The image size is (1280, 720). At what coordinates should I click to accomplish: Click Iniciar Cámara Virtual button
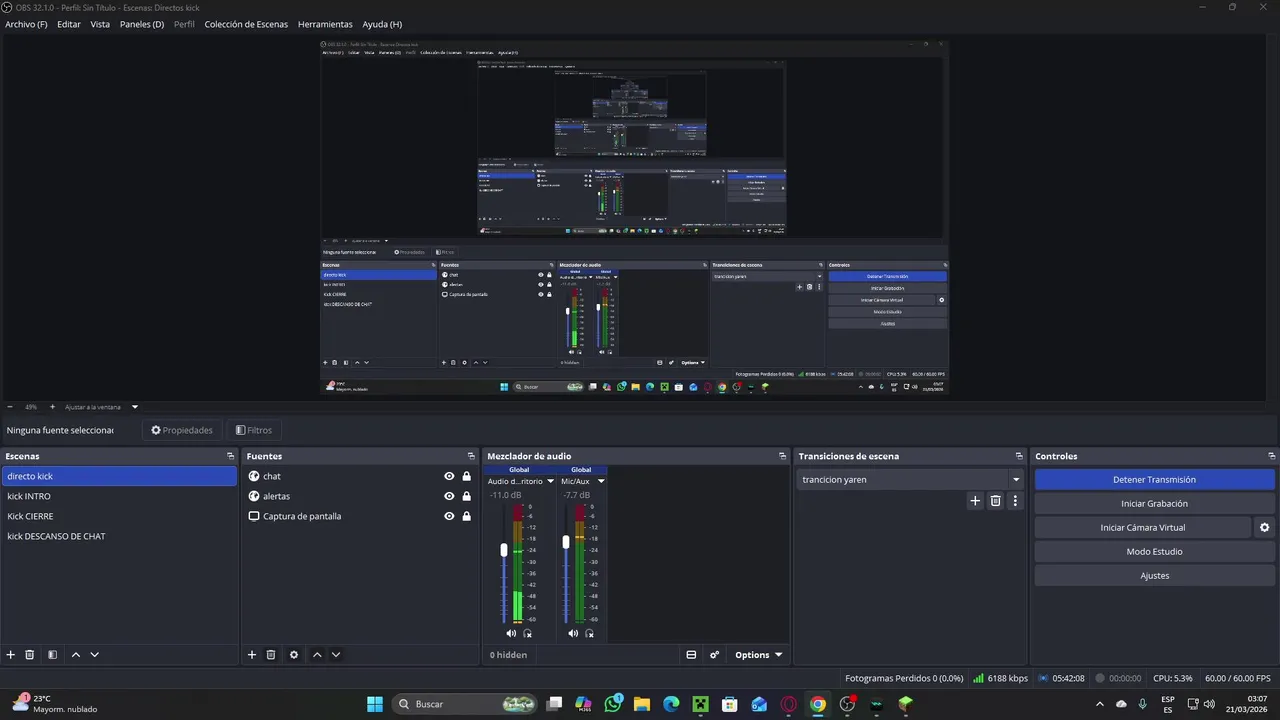pos(1142,527)
